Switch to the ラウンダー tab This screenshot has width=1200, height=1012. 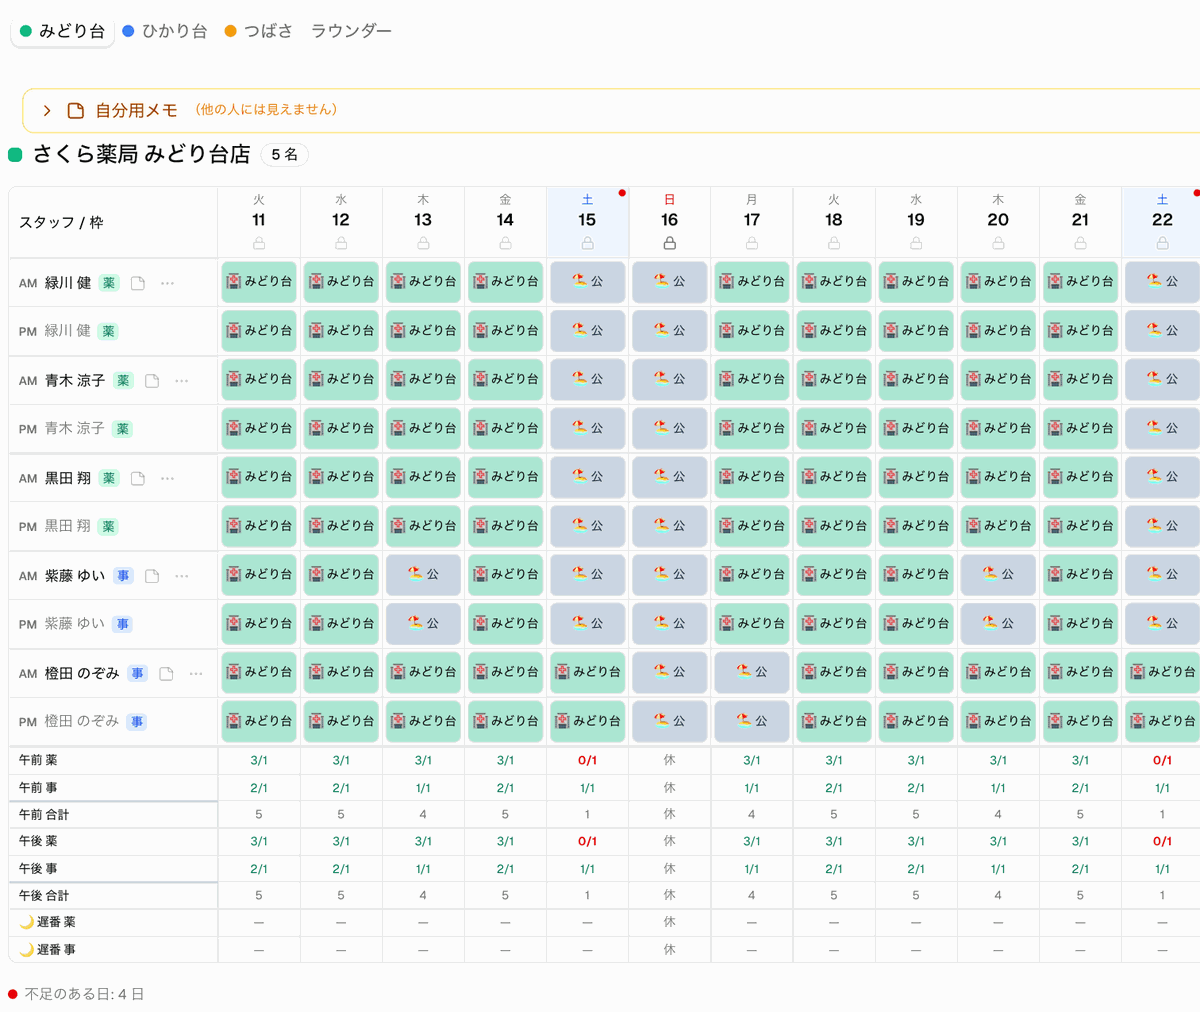351,31
